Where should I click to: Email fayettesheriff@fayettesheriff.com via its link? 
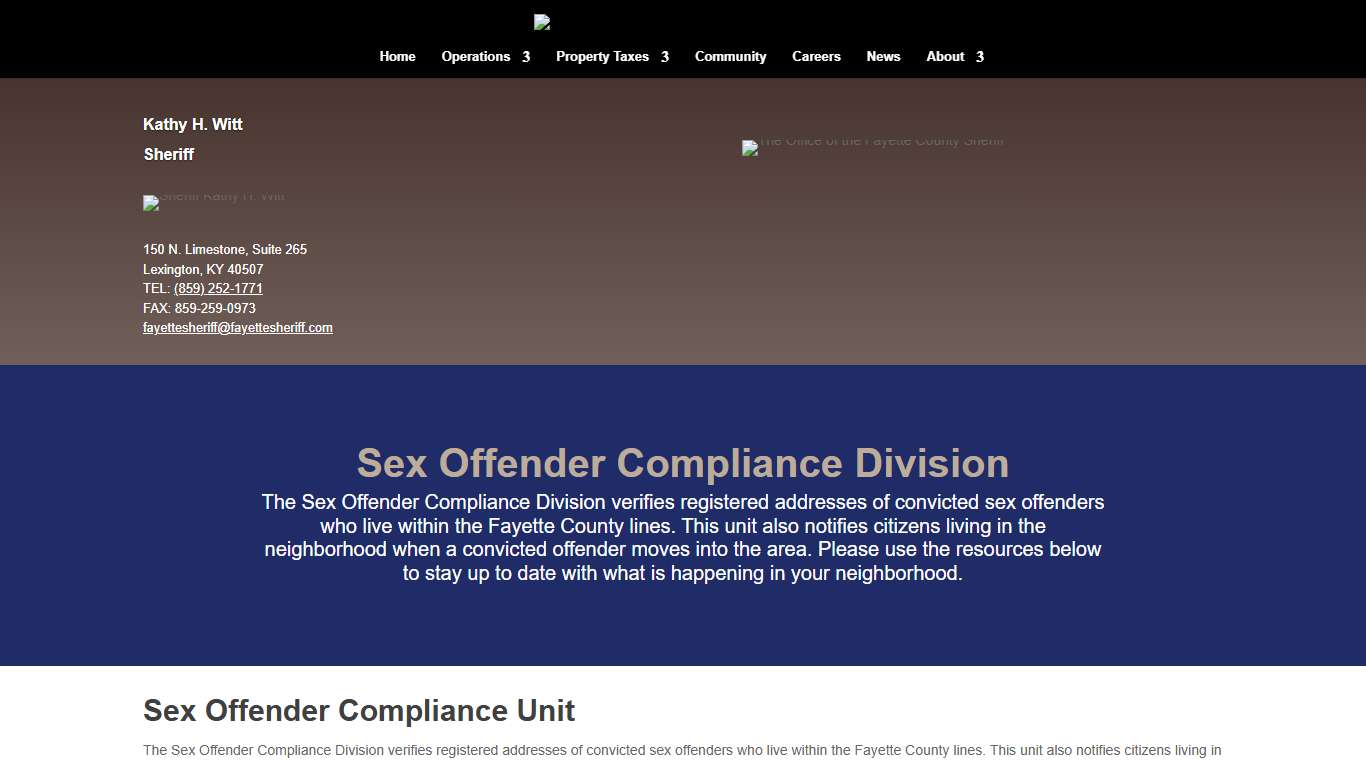coord(238,327)
